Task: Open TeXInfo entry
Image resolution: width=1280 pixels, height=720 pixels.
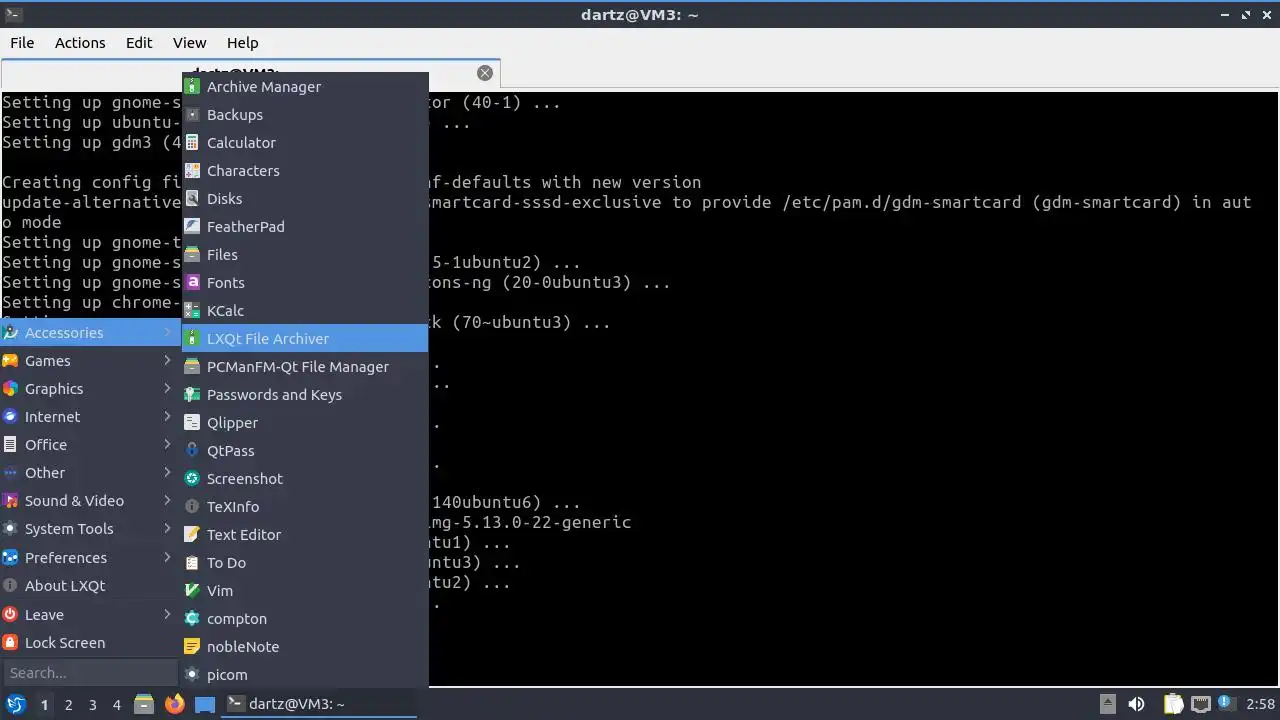Action: pos(305,507)
